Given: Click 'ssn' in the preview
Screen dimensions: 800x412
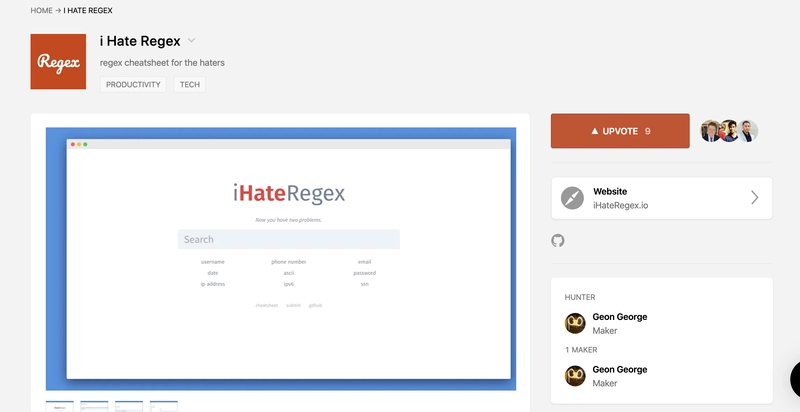Looking at the screenshot, I should coord(364,284).
